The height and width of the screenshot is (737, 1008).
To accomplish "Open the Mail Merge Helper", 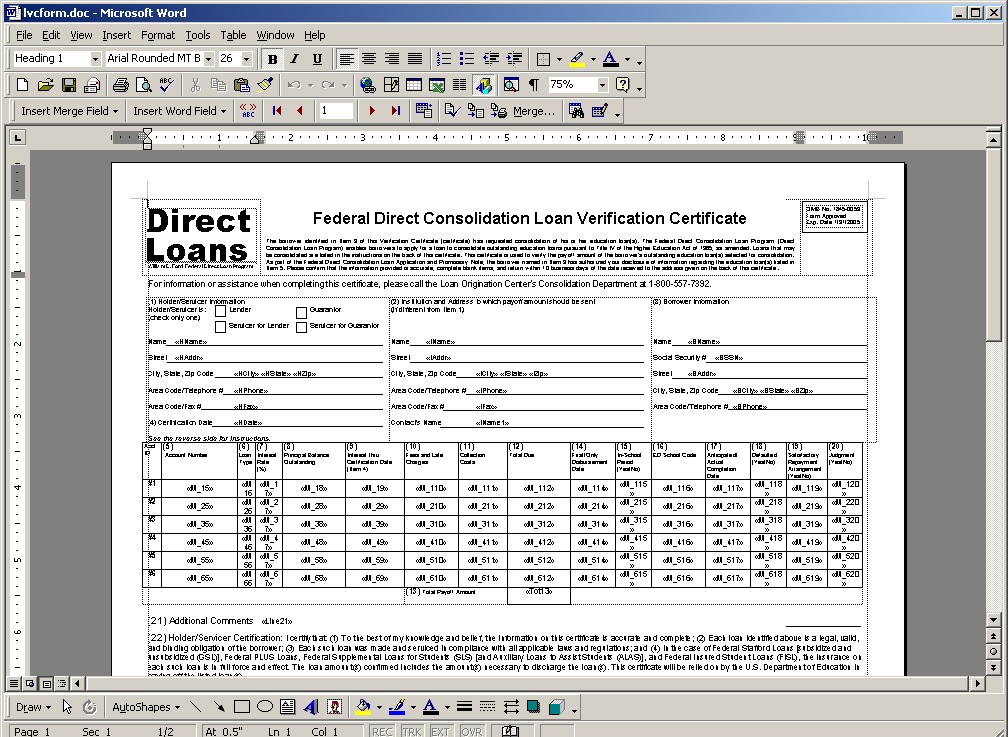I will coord(424,111).
